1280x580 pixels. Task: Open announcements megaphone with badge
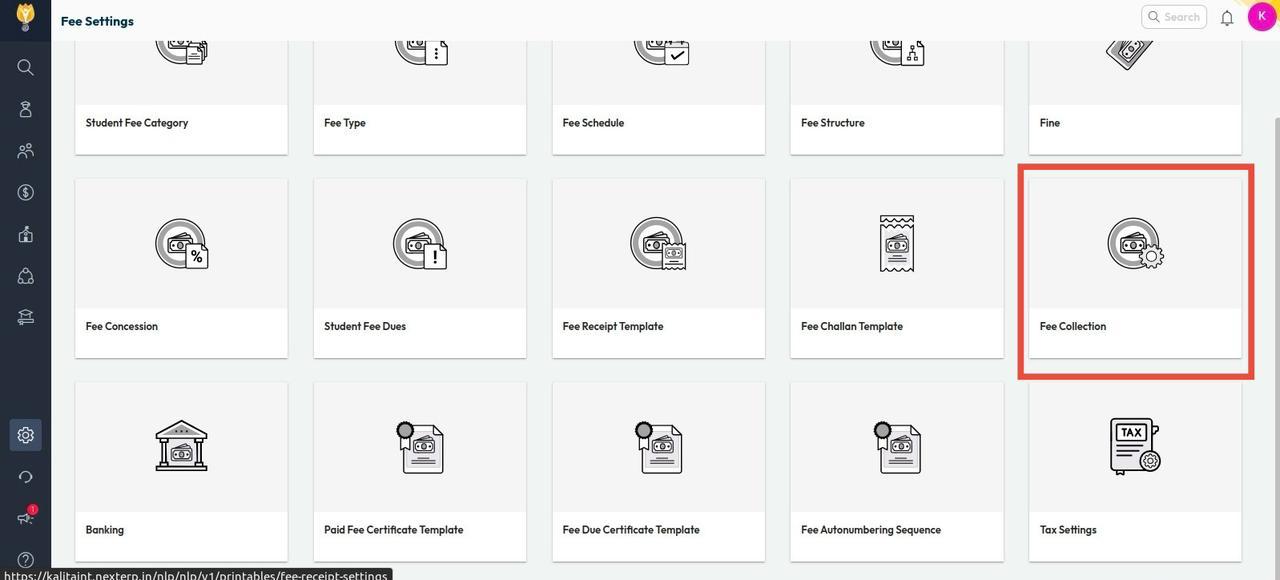(26, 517)
